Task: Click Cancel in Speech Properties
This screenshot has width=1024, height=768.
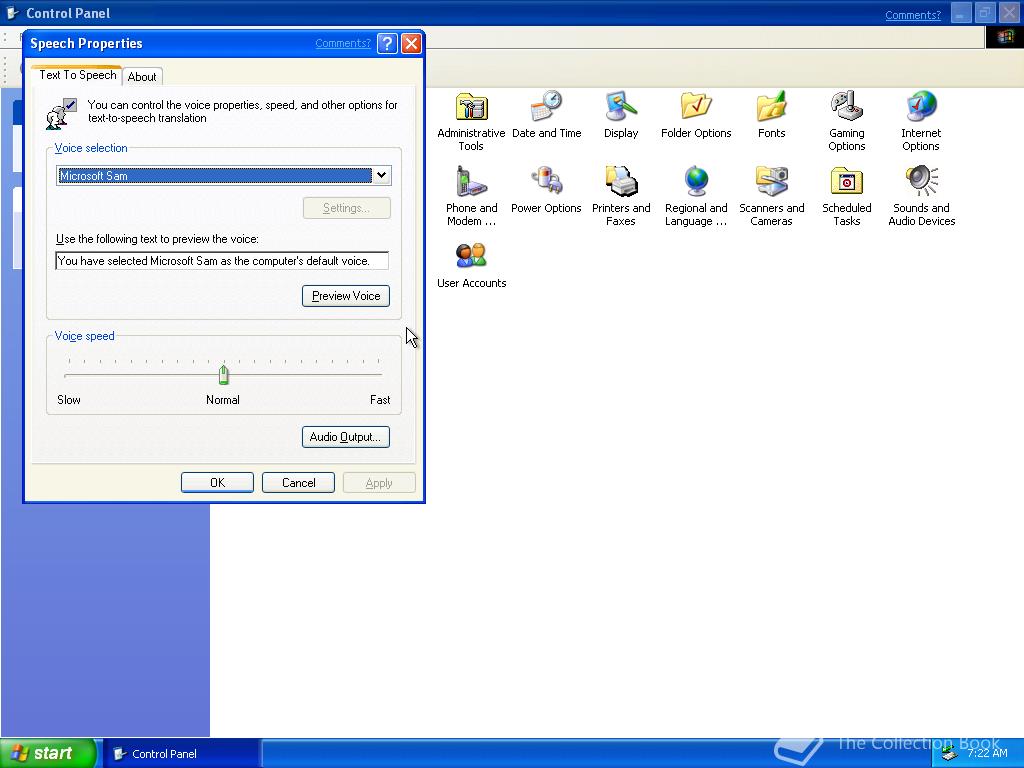Action: pos(298,483)
